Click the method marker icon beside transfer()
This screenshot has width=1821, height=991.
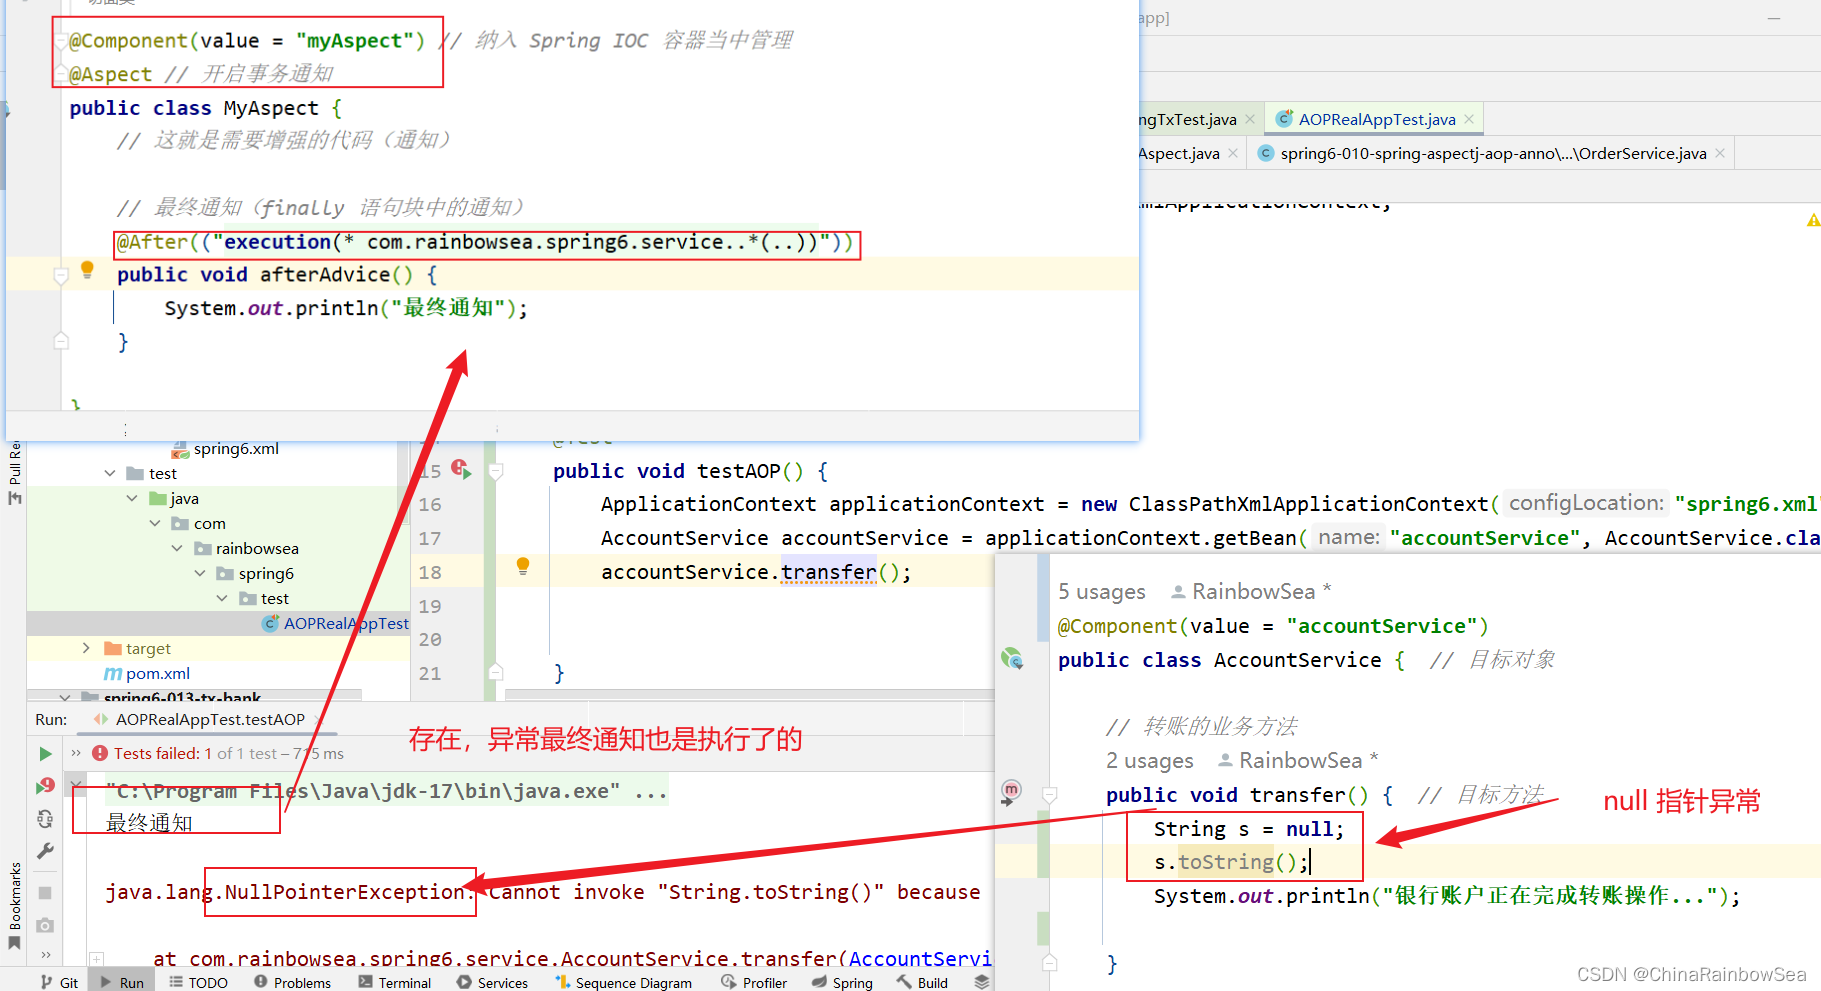(x=1011, y=792)
